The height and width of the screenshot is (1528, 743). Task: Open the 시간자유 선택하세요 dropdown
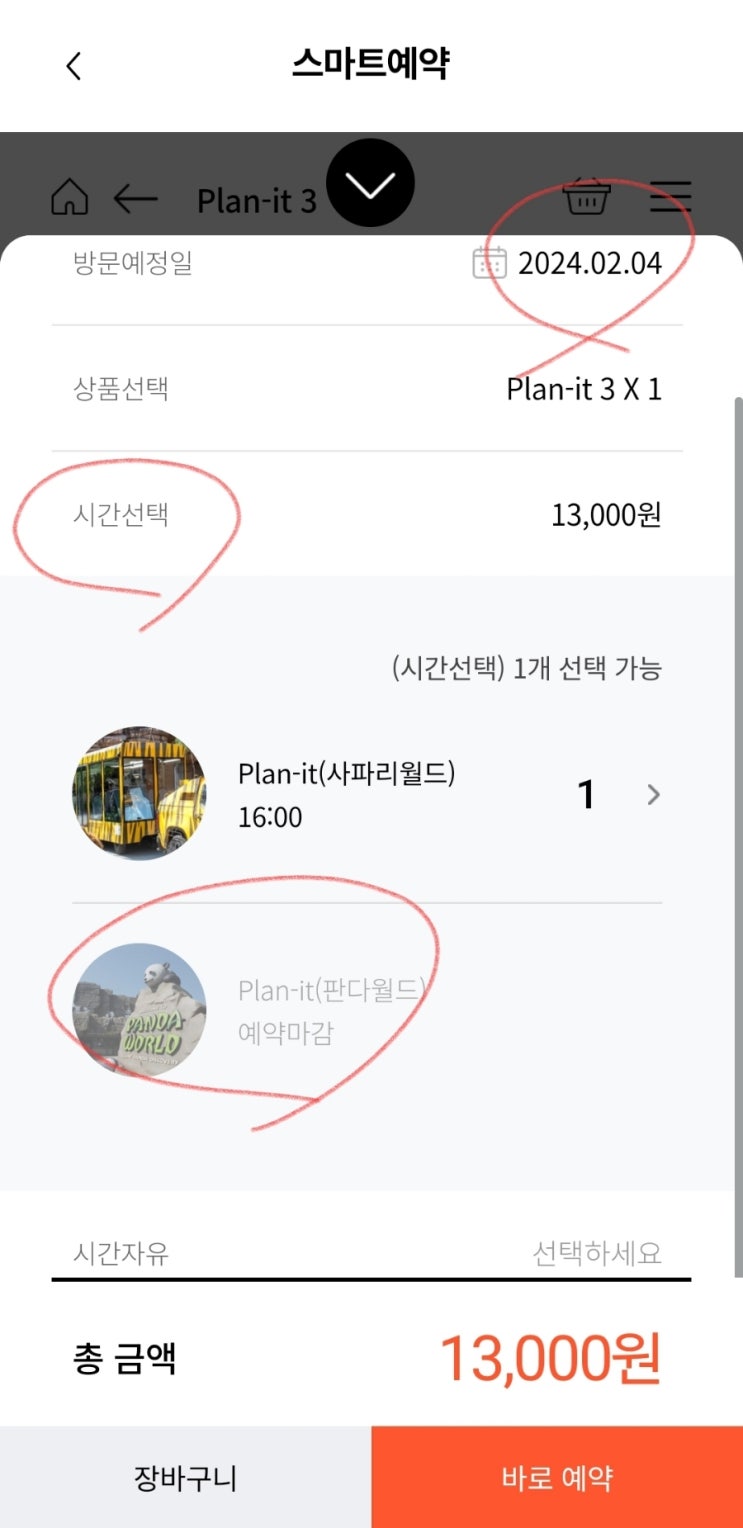pos(371,1253)
